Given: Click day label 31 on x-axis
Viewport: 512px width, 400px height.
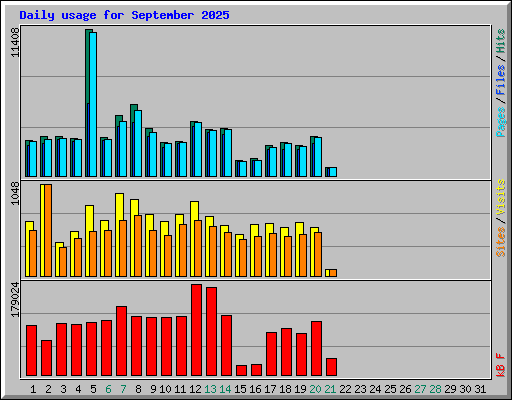Looking at the screenshot, I should coord(480,389).
